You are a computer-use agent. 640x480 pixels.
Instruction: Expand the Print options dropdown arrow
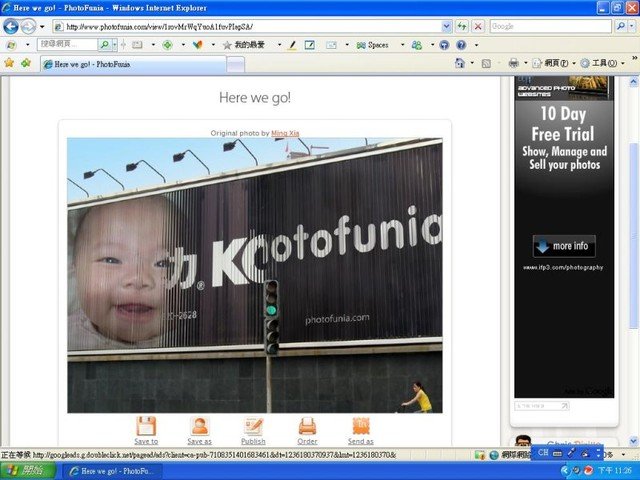click(526, 63)
